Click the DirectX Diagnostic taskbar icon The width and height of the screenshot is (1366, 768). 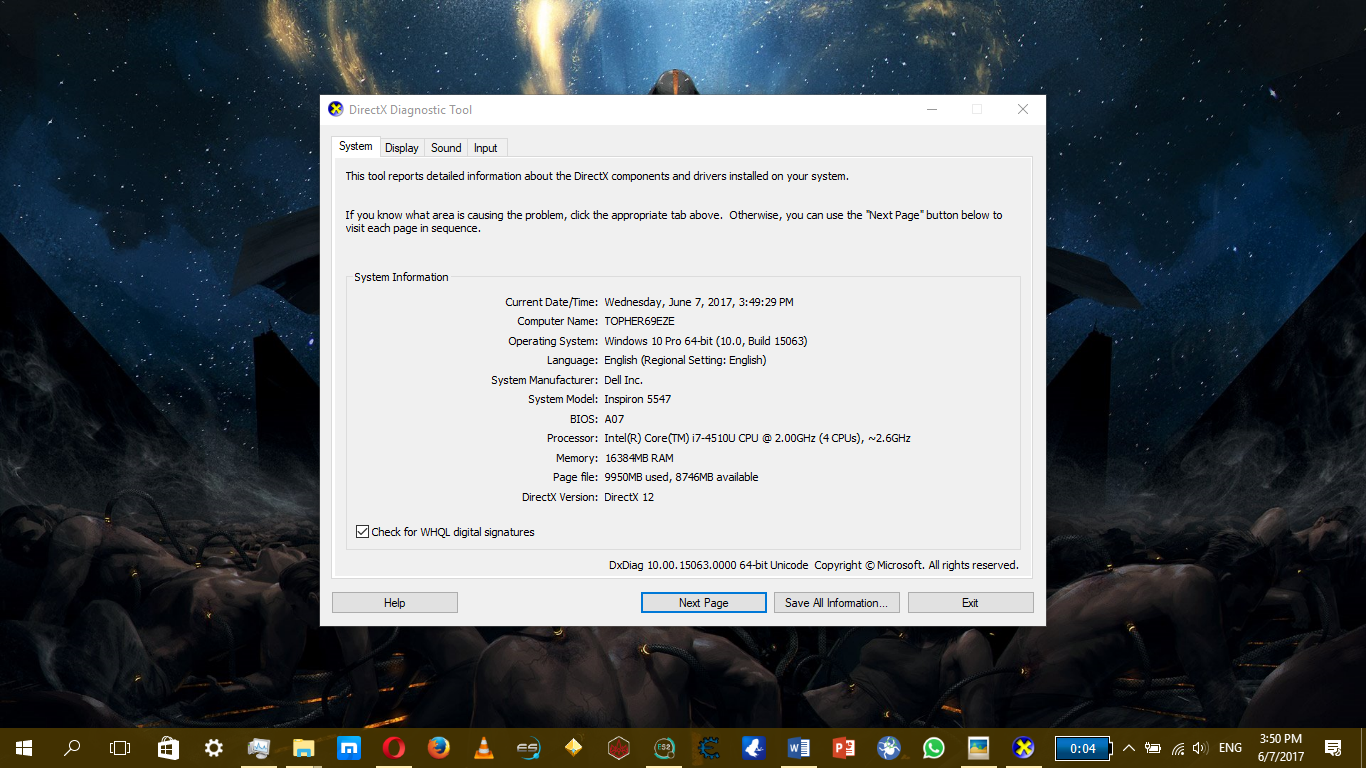tap(1024, 748)
